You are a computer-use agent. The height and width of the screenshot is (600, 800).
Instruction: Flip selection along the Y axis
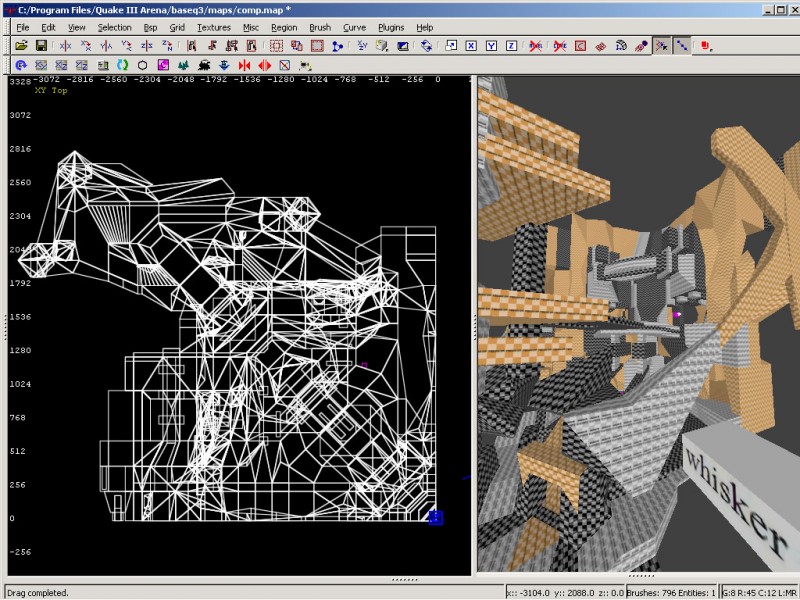coord(106,46)
